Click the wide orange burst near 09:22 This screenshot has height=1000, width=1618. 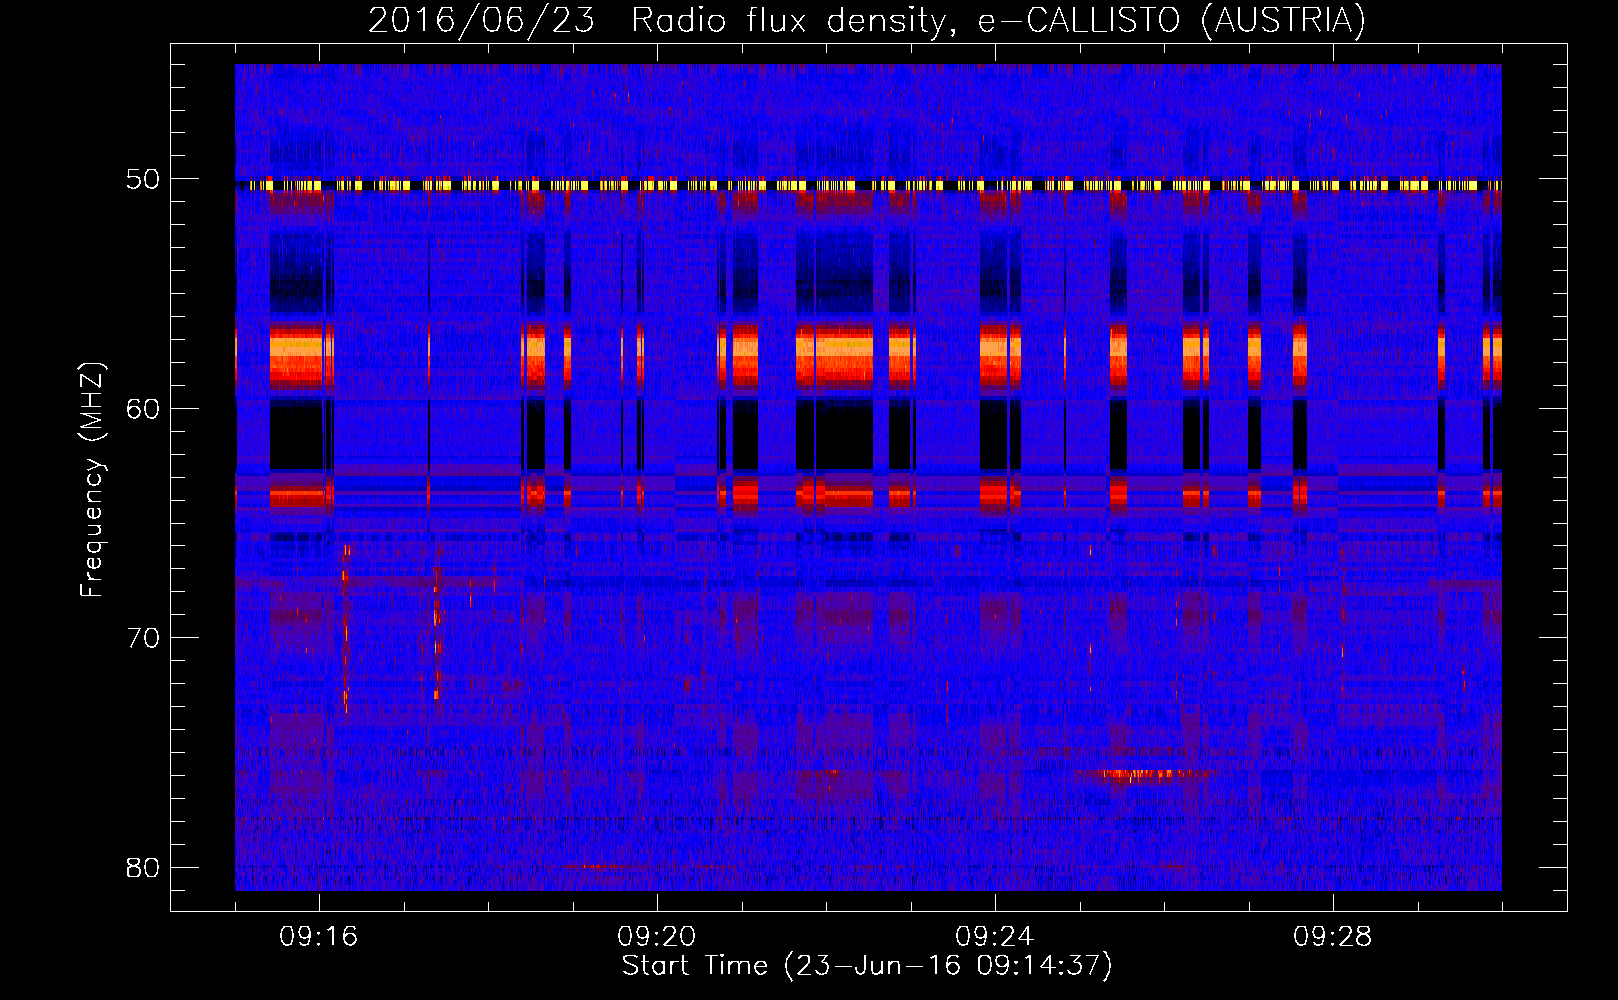point(834,358)
